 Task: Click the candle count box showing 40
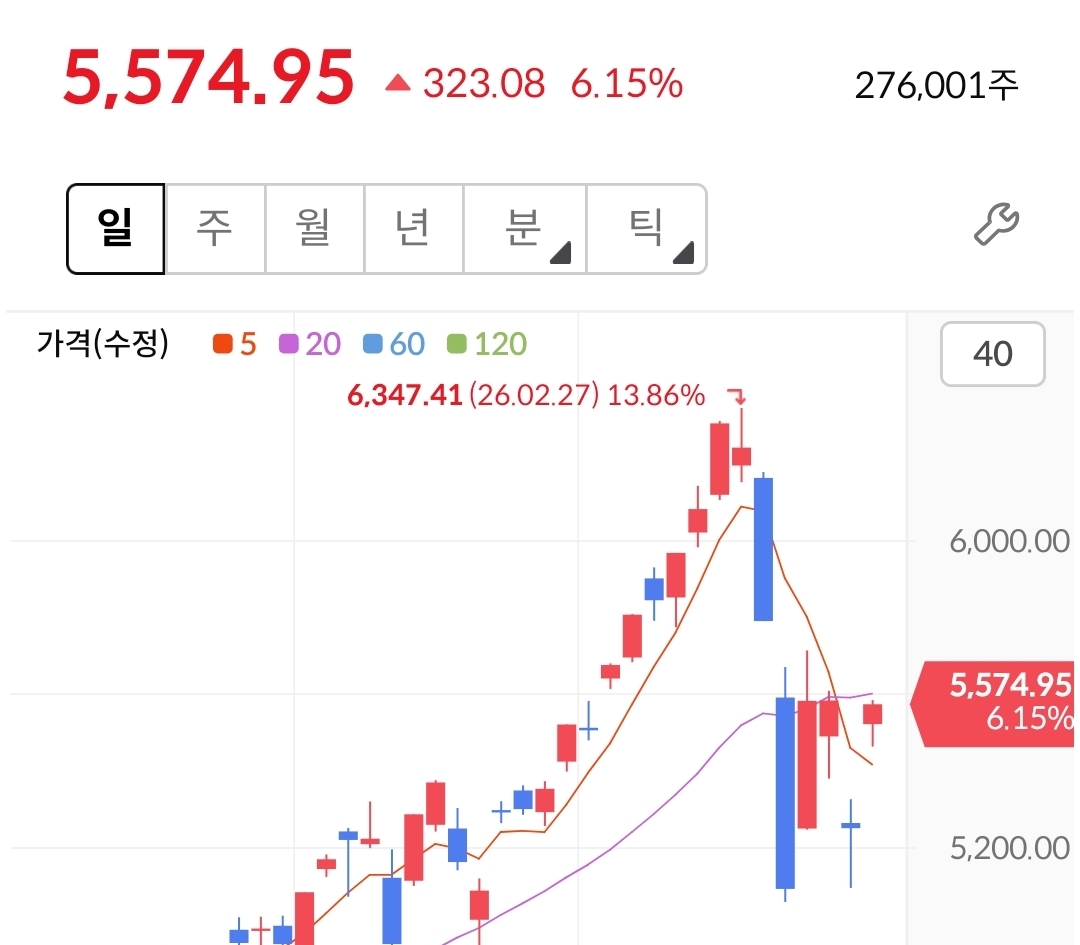tap(992, 353)
